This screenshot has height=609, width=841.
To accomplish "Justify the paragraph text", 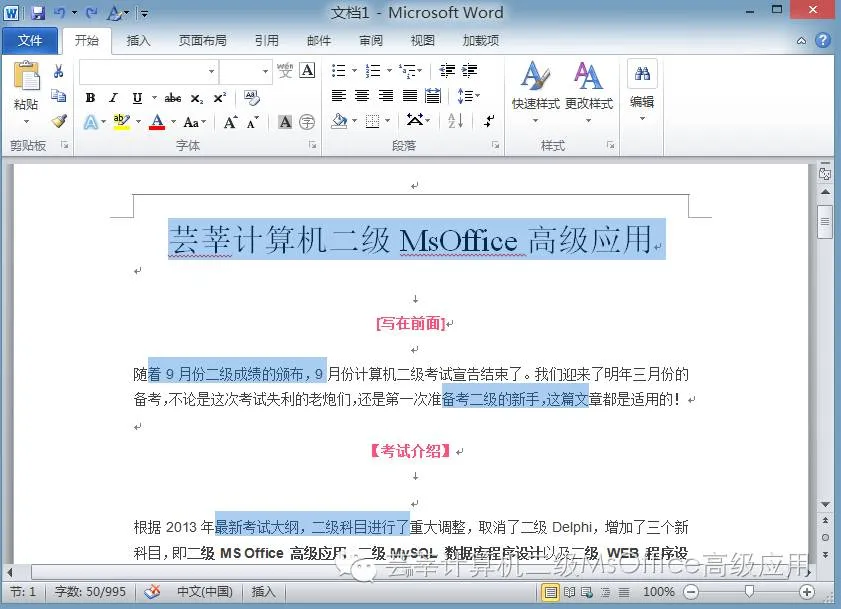I will pos(410,96).
